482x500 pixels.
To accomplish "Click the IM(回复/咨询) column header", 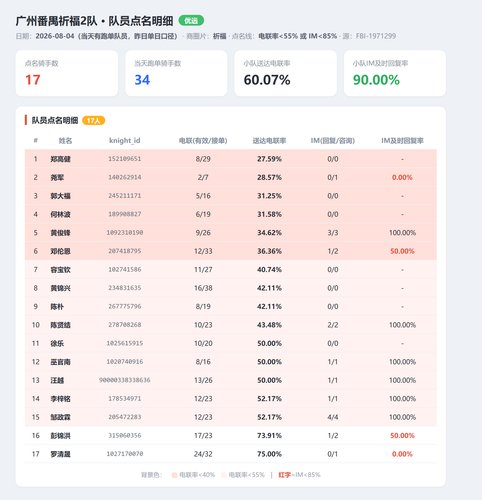I will tap(333, 141).
